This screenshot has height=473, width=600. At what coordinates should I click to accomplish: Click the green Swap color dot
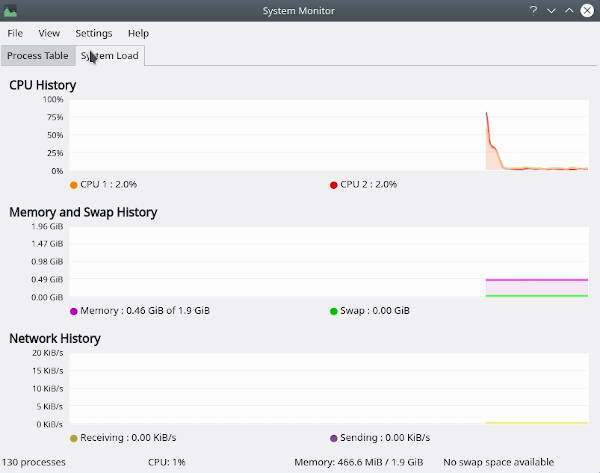tap(334, 311)
